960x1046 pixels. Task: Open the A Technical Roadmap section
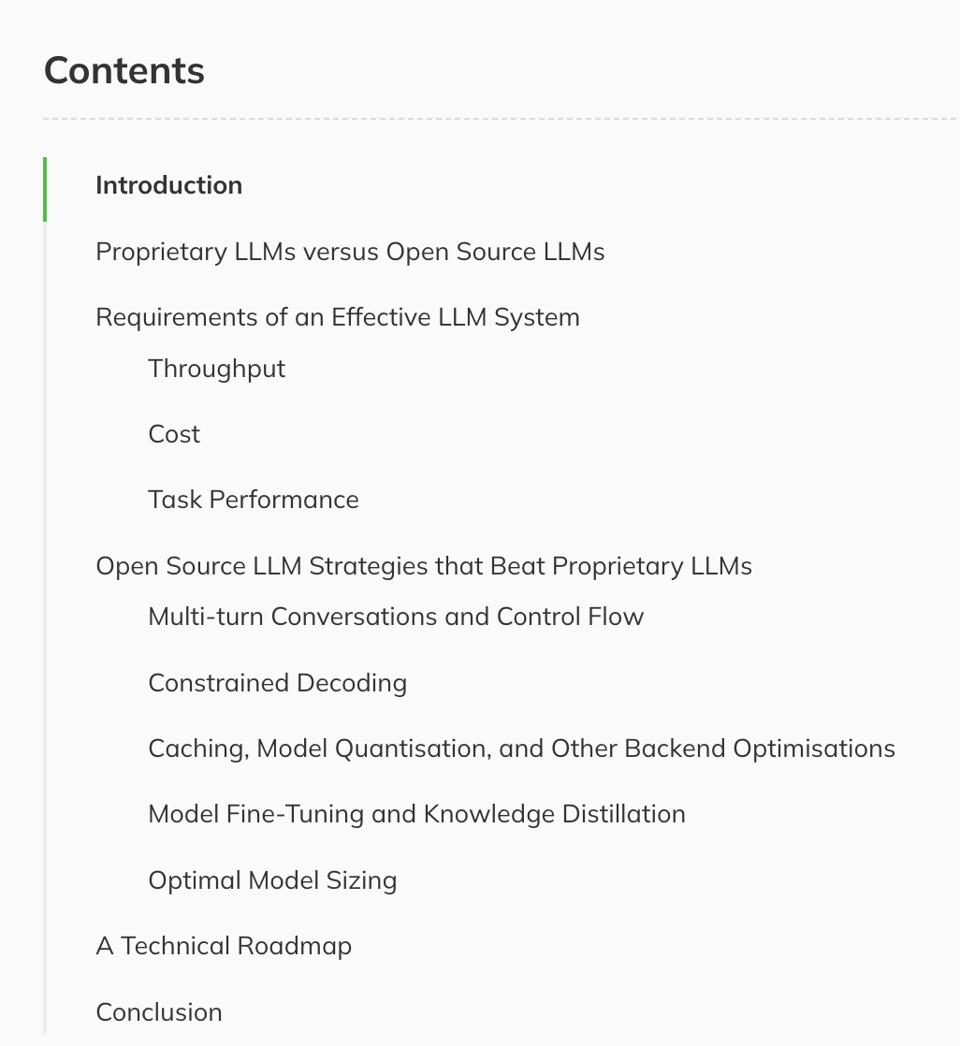[223, 946]
